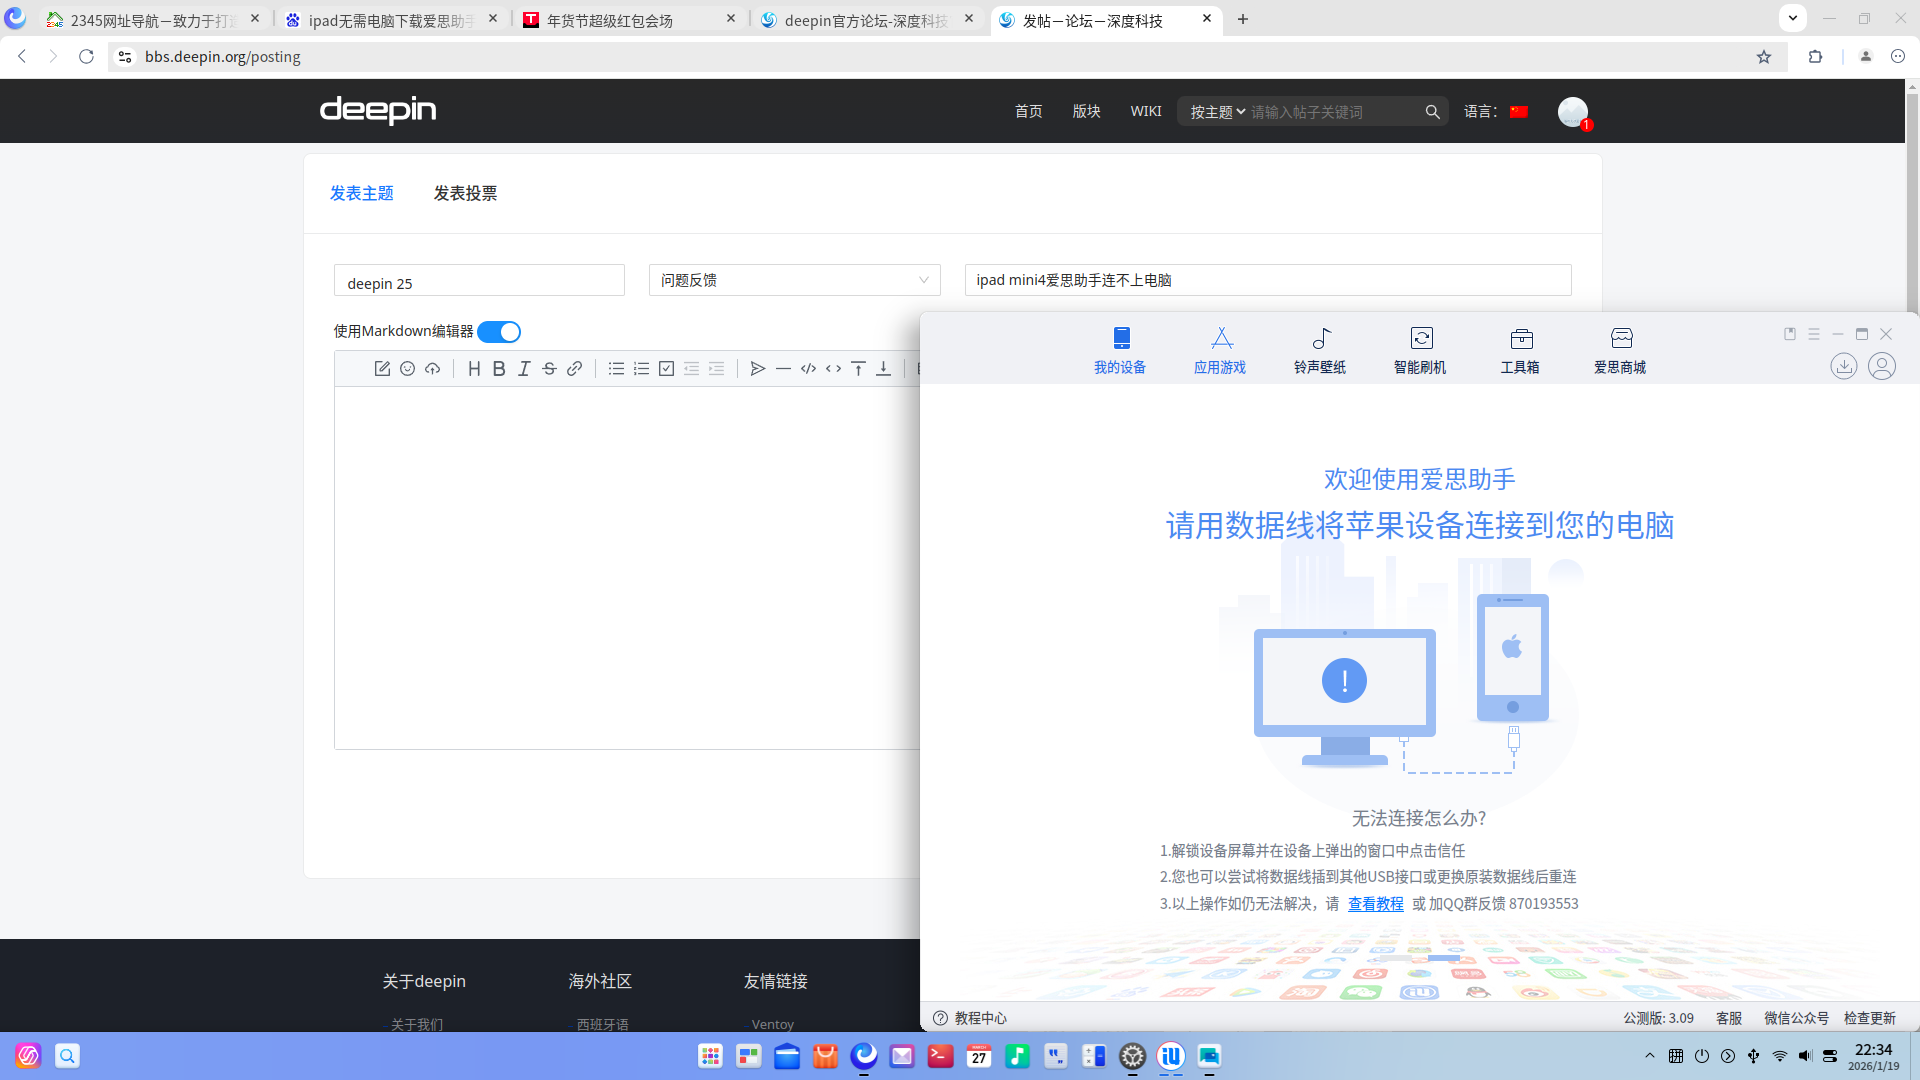Screen dimensions: 1920x1080
Task: Switch to the 发表投票 tab
Action: (465, 193)
